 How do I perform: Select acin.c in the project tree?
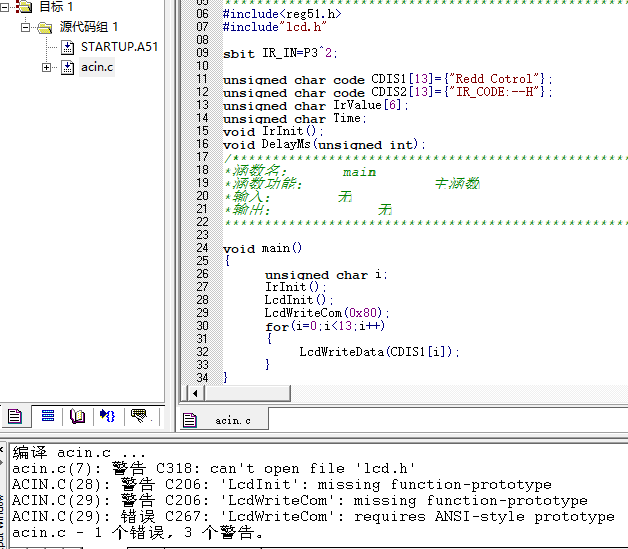(97, 67)
